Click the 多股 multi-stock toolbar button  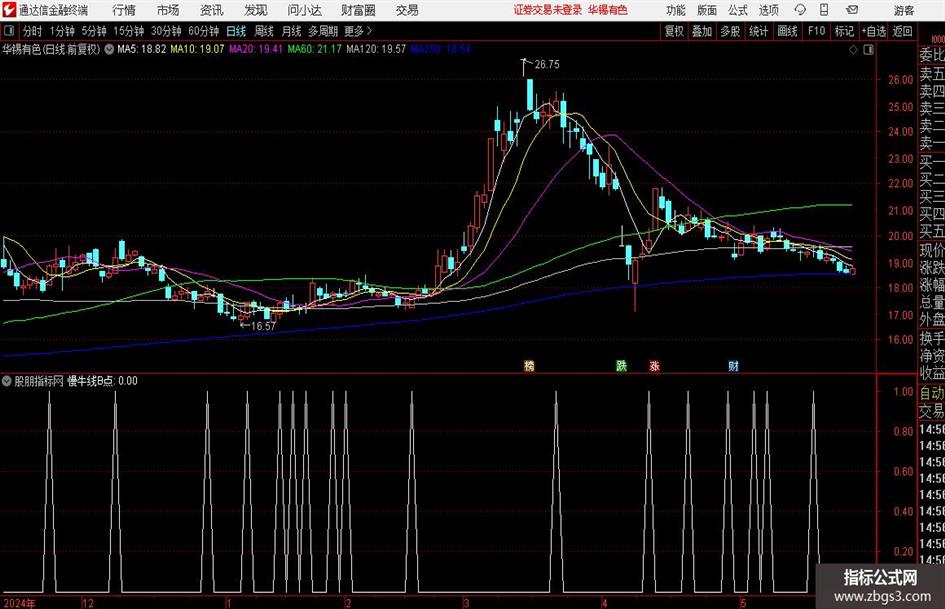click(x=730, y=31)
